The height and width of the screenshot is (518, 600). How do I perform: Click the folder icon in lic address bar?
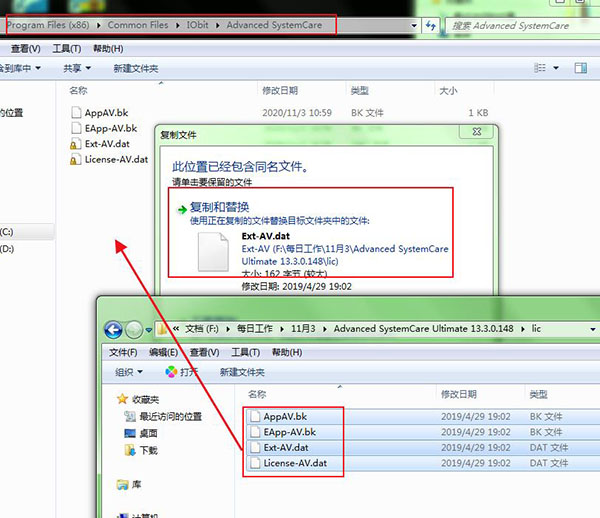pos(162,329)
